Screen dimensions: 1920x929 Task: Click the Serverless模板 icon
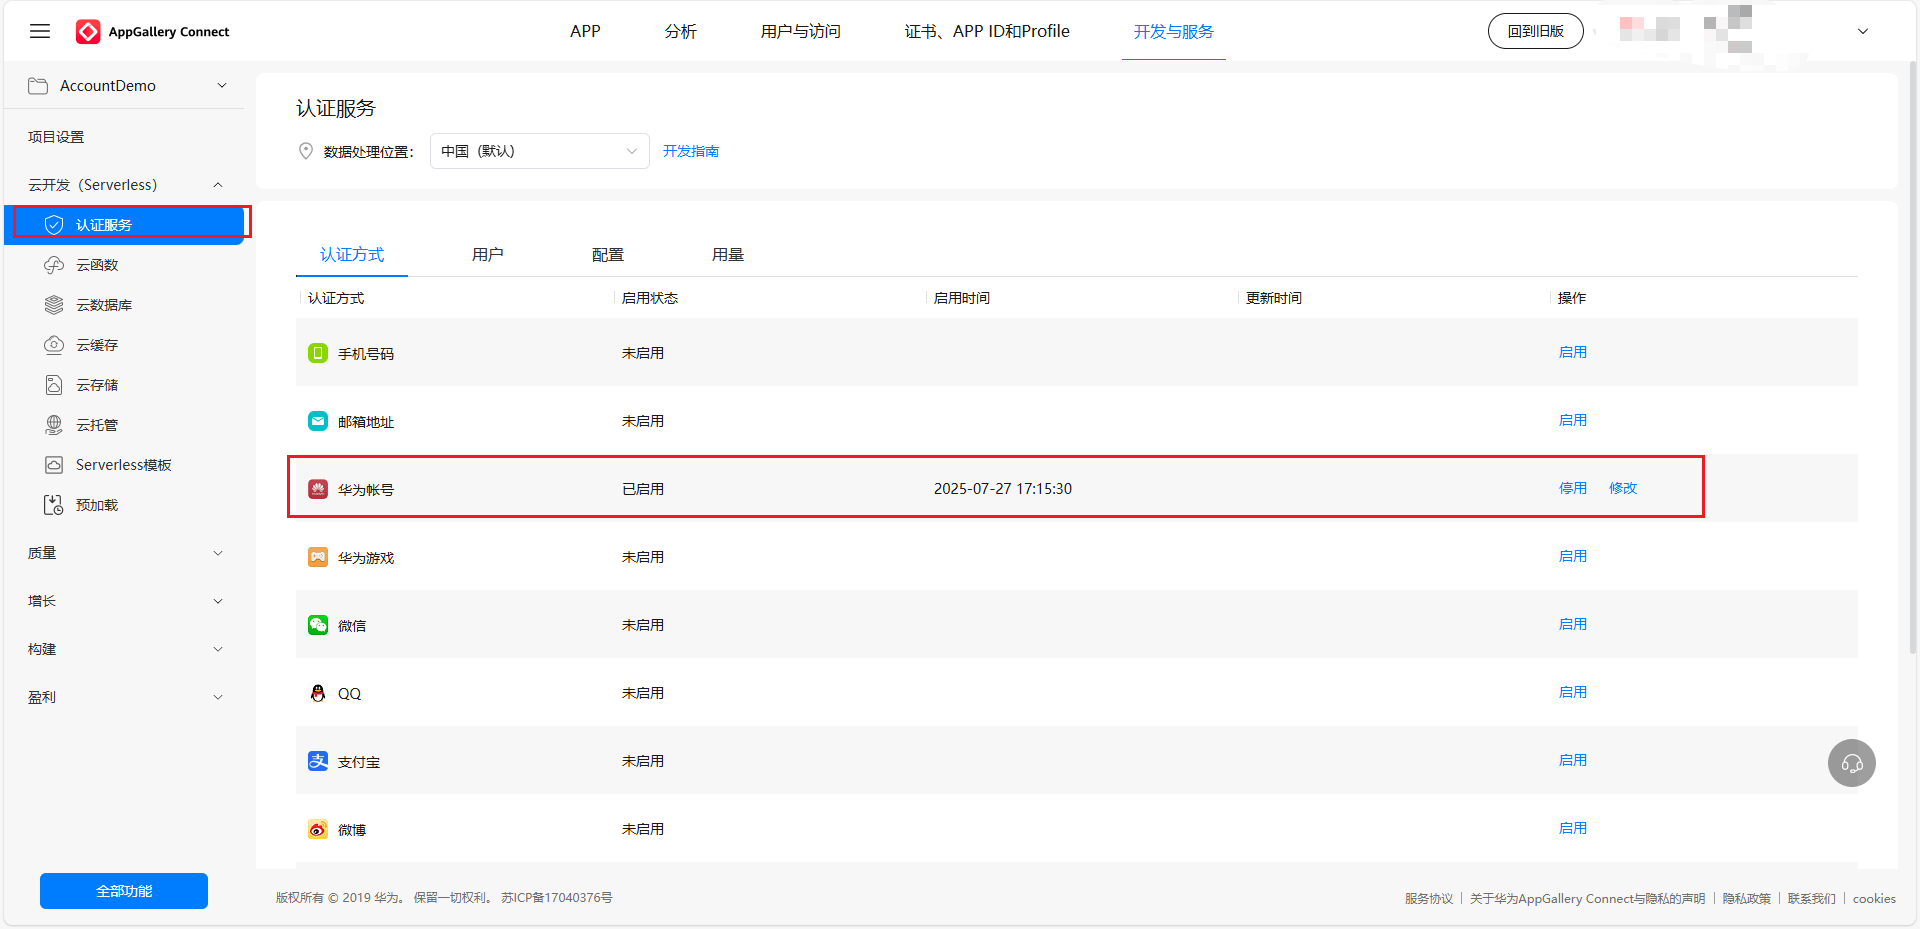[54, 465]
